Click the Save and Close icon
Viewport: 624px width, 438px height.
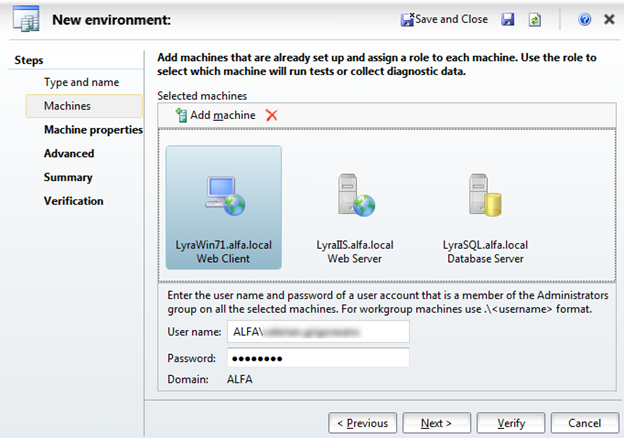(x=407, y=19)
